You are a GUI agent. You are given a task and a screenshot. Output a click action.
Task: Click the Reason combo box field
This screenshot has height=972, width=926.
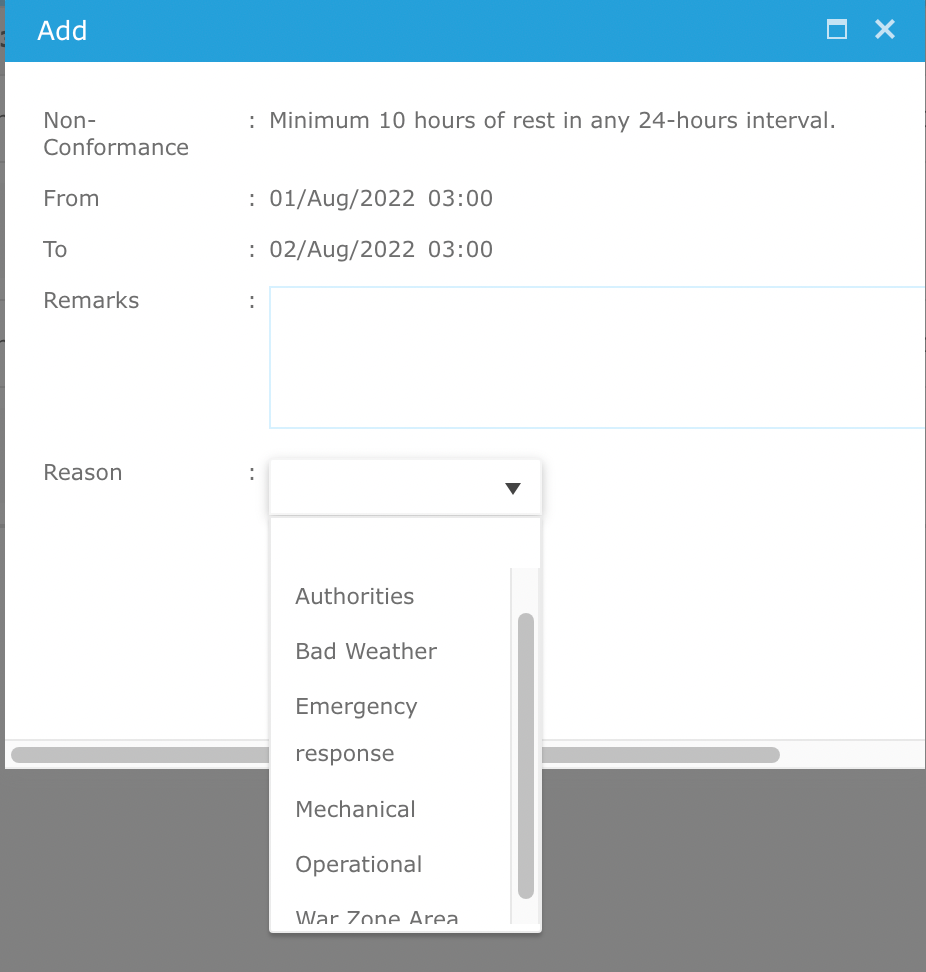pos(405,487)
